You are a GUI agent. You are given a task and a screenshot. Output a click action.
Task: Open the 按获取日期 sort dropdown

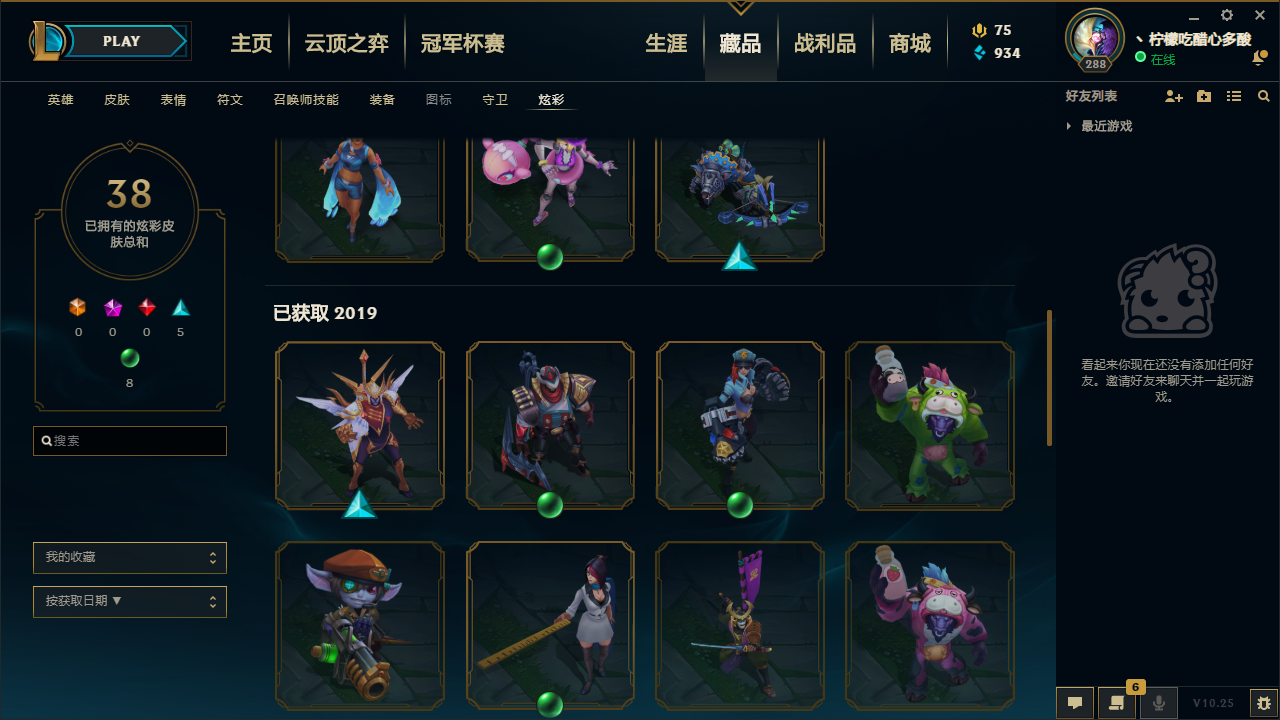tap(130, 601)
